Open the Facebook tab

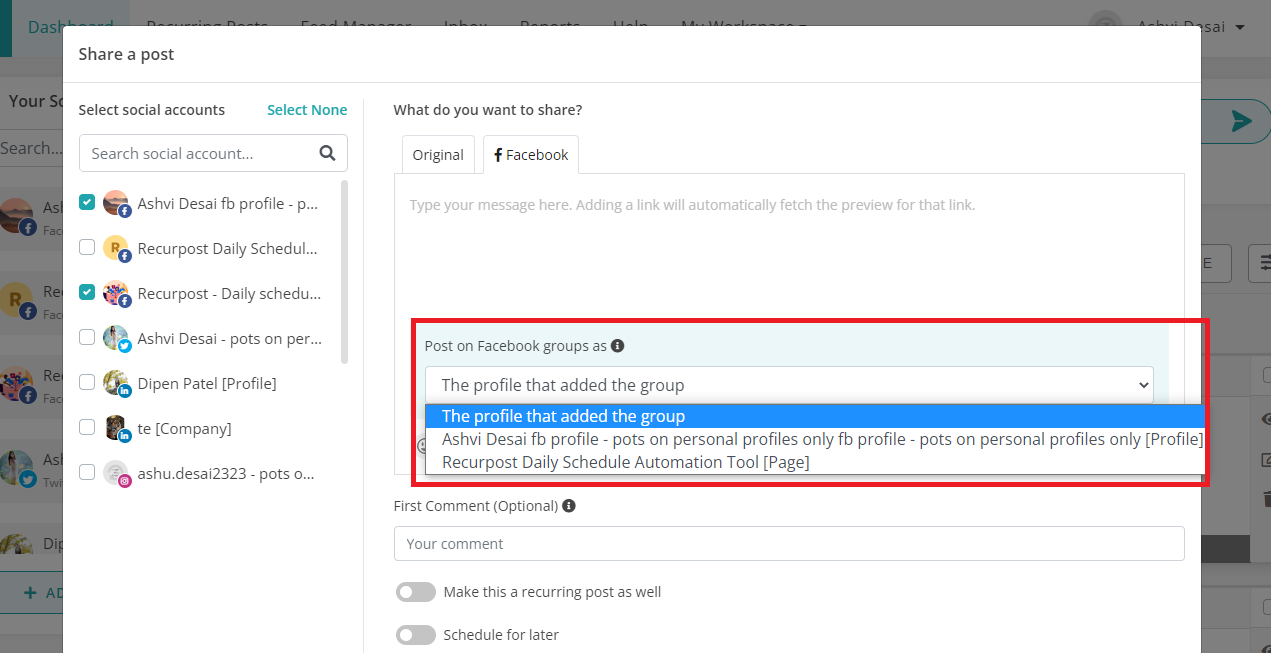(531, 155)
